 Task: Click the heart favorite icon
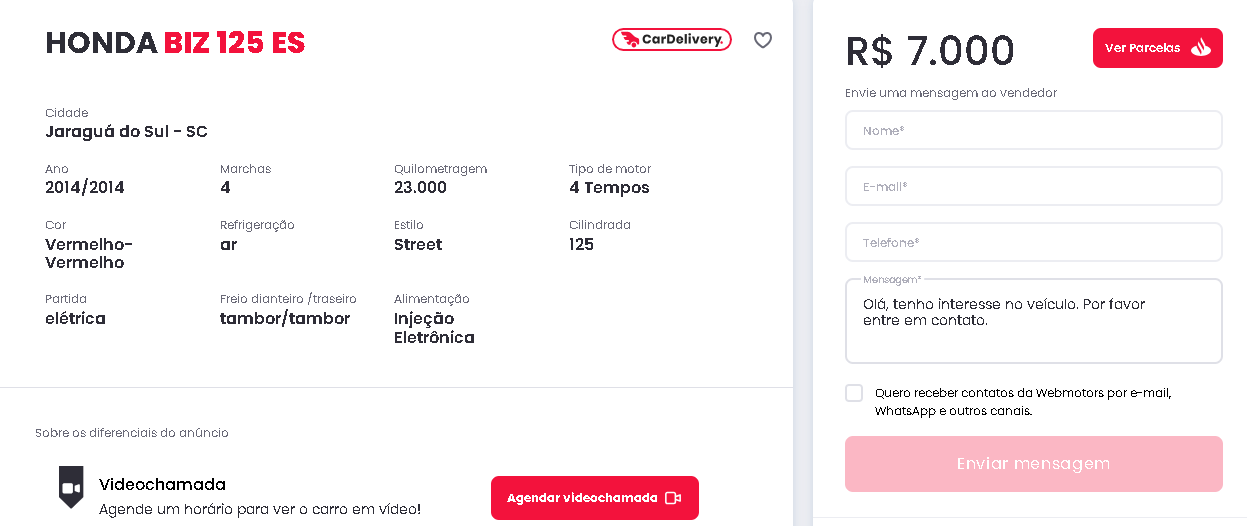[763, 40]
